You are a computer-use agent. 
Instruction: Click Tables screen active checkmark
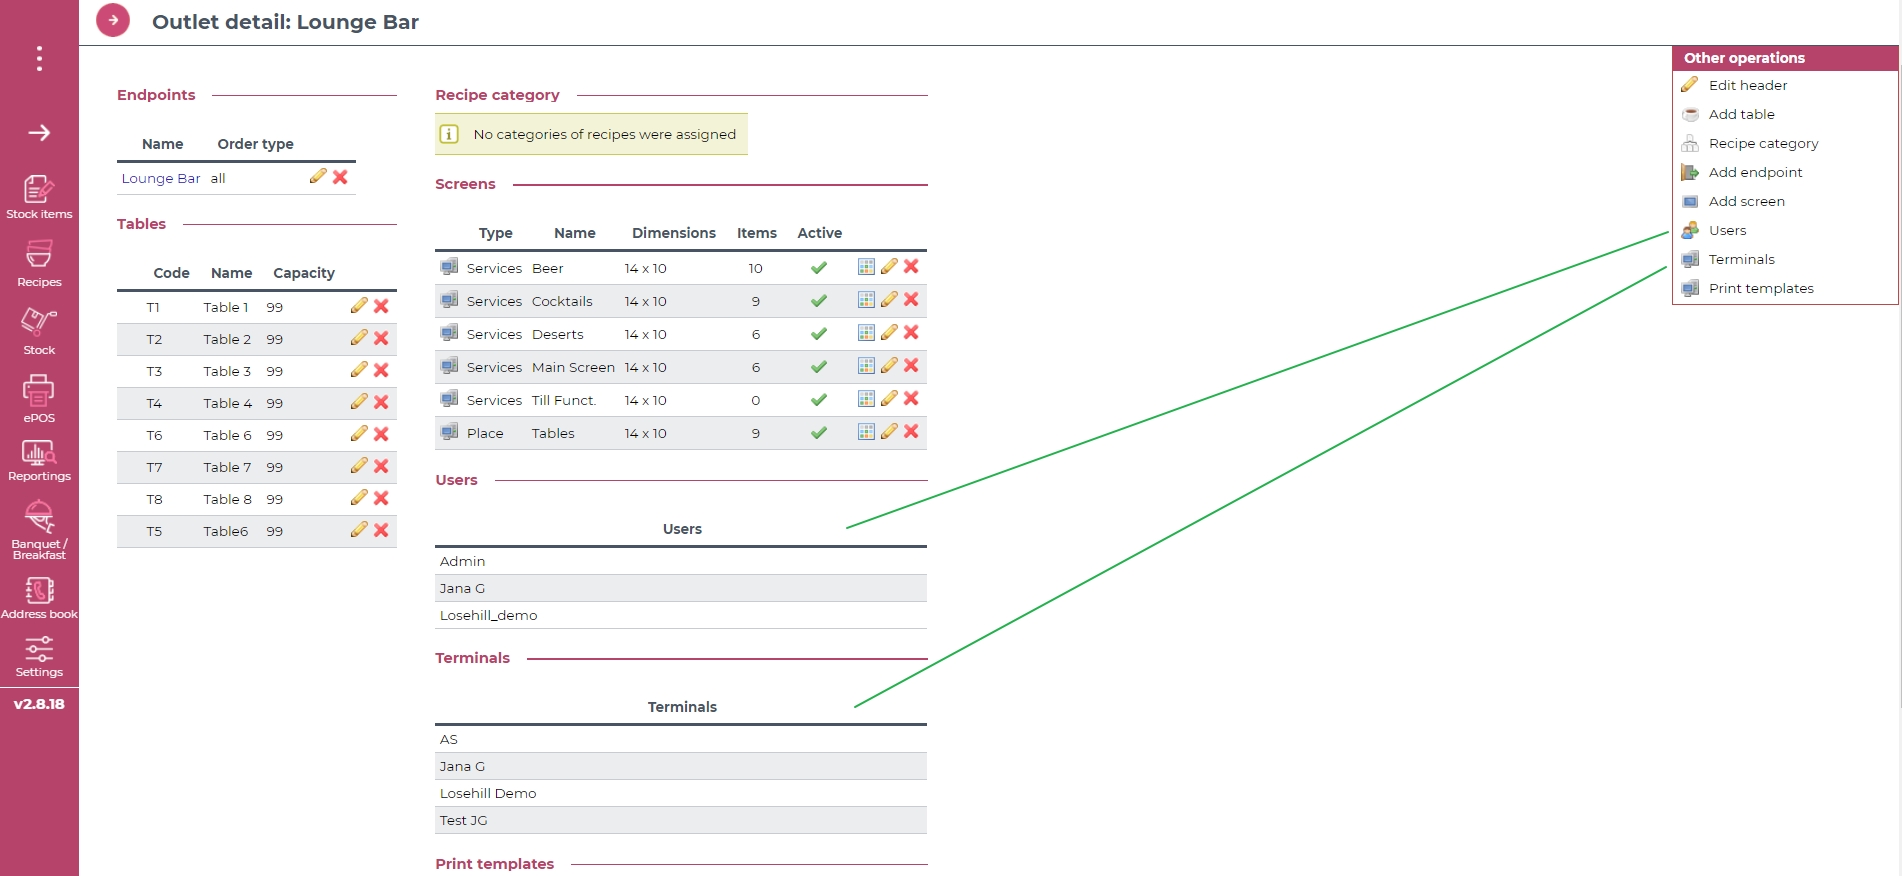(x=819, y=433)
